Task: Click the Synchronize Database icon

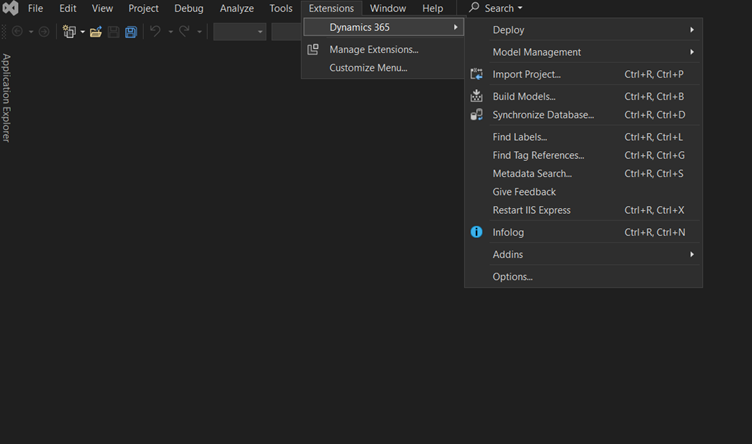Action: tap(476, 115)
